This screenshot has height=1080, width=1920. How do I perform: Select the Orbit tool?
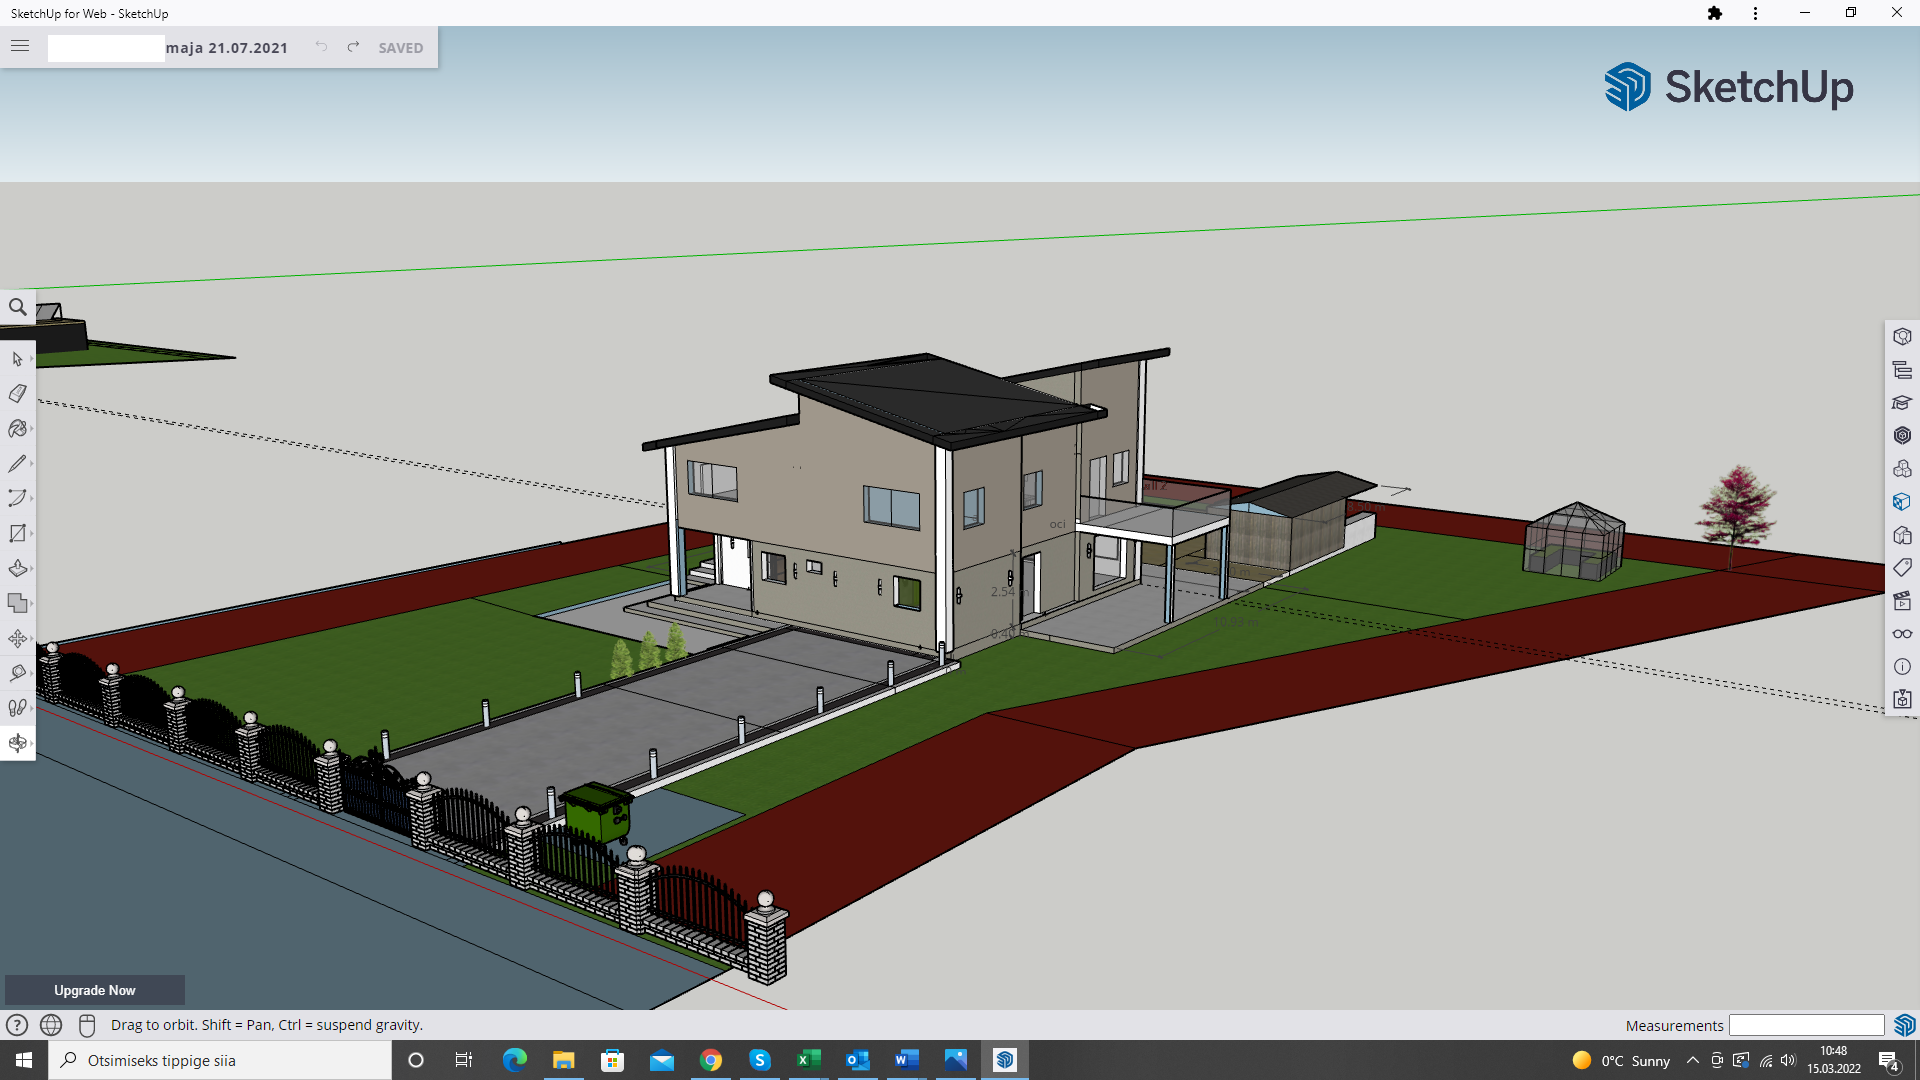[17, 743]
